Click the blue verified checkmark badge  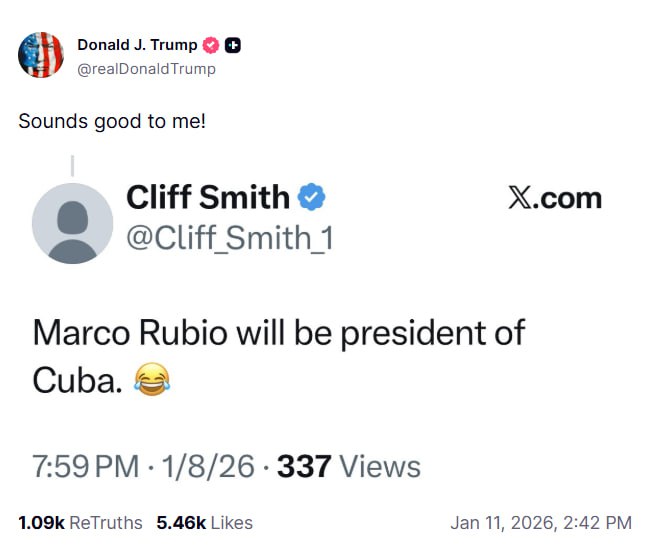tap(312, 198)
